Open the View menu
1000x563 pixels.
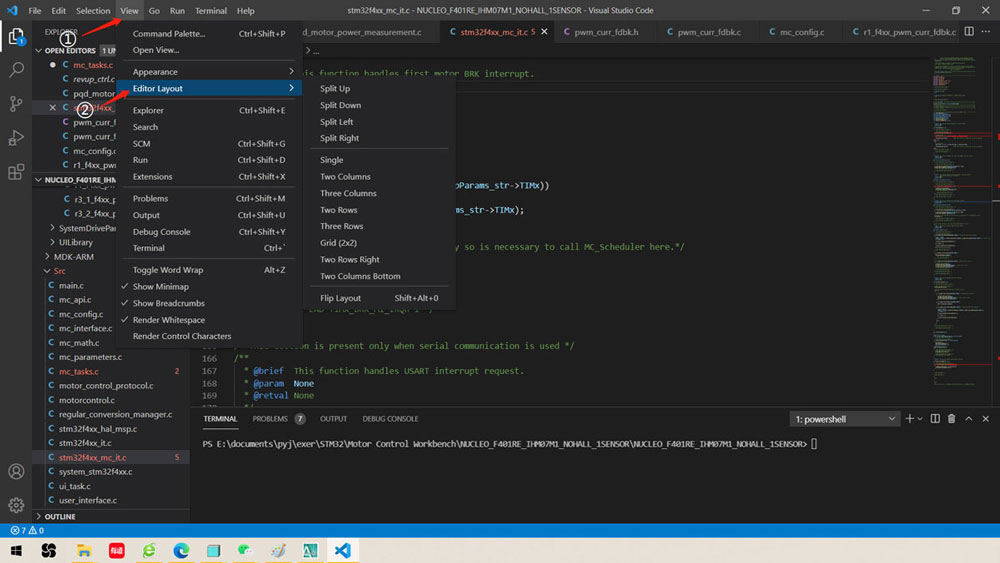129,10
